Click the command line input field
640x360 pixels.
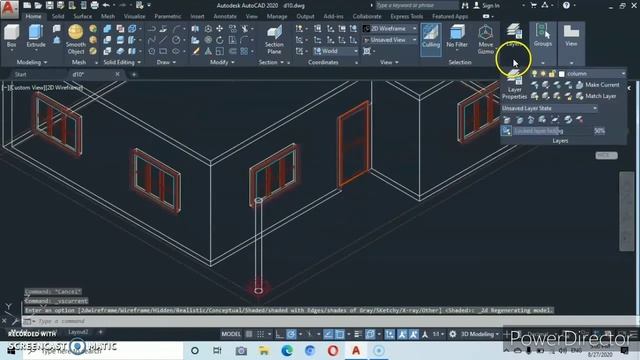coord(327,321)
